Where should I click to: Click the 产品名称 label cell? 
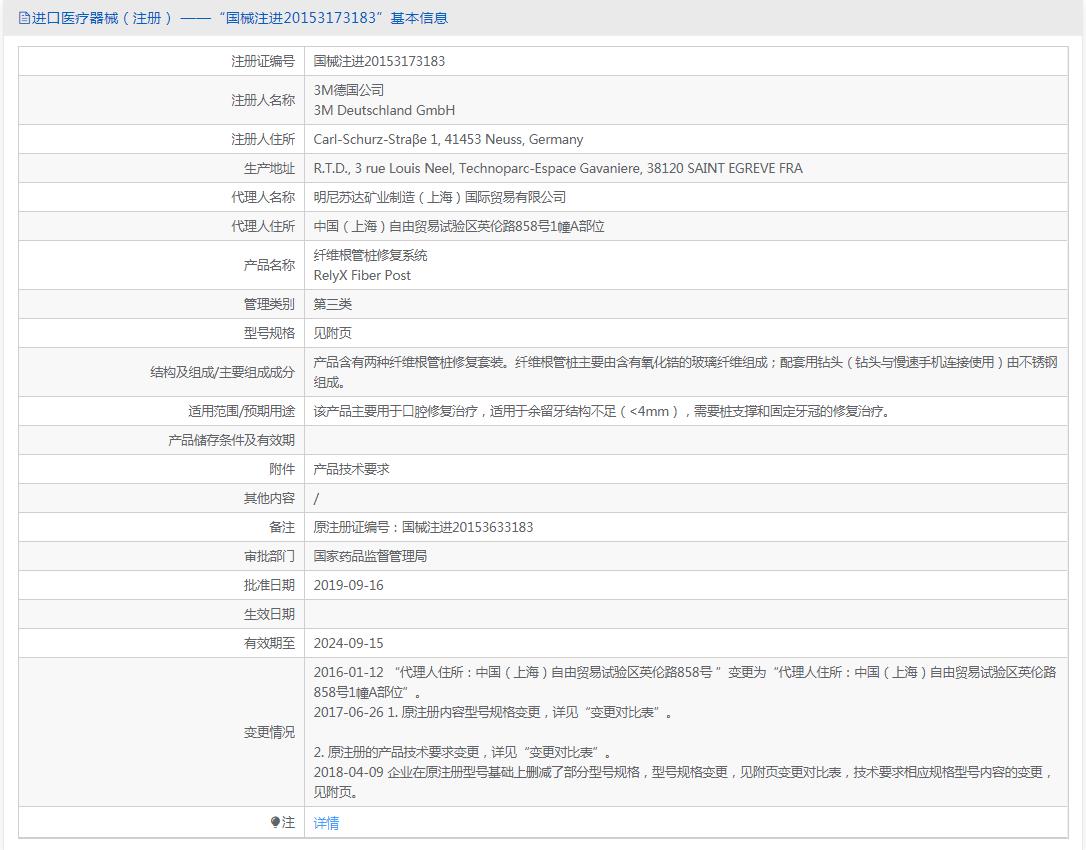(x=161, y=265)
